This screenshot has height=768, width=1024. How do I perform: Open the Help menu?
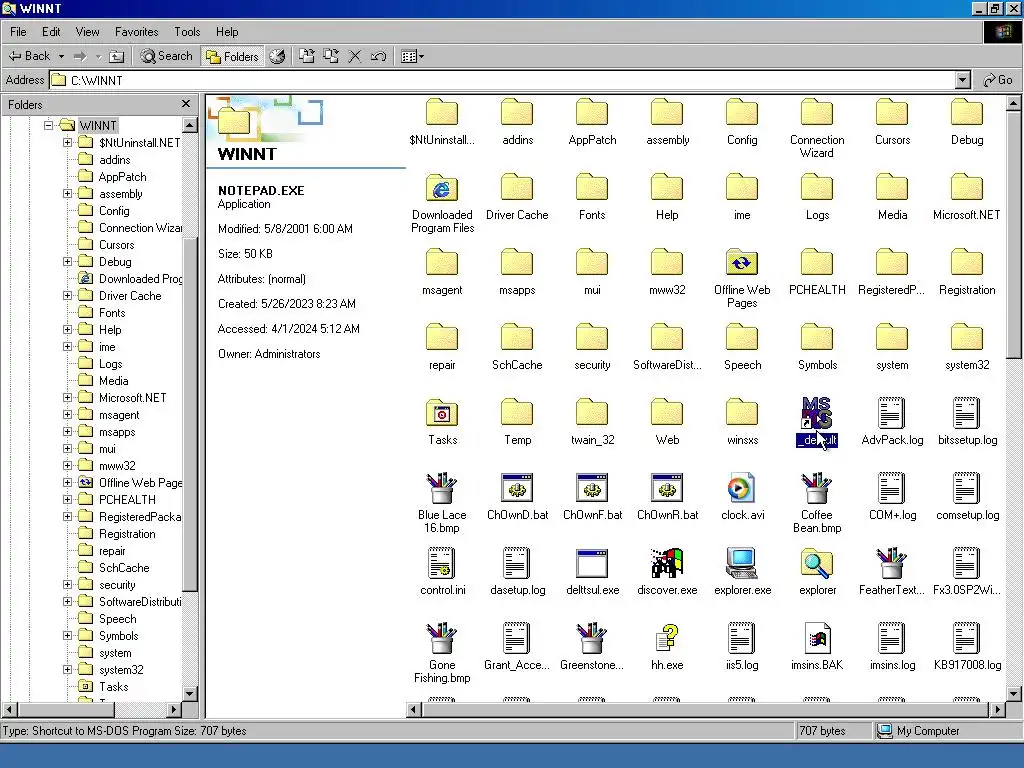pos(227,31)
